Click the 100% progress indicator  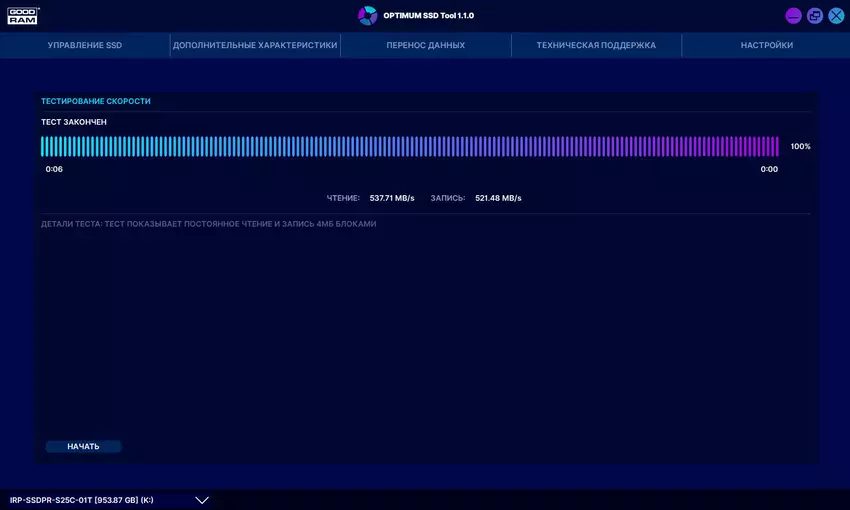coord(800,147)
